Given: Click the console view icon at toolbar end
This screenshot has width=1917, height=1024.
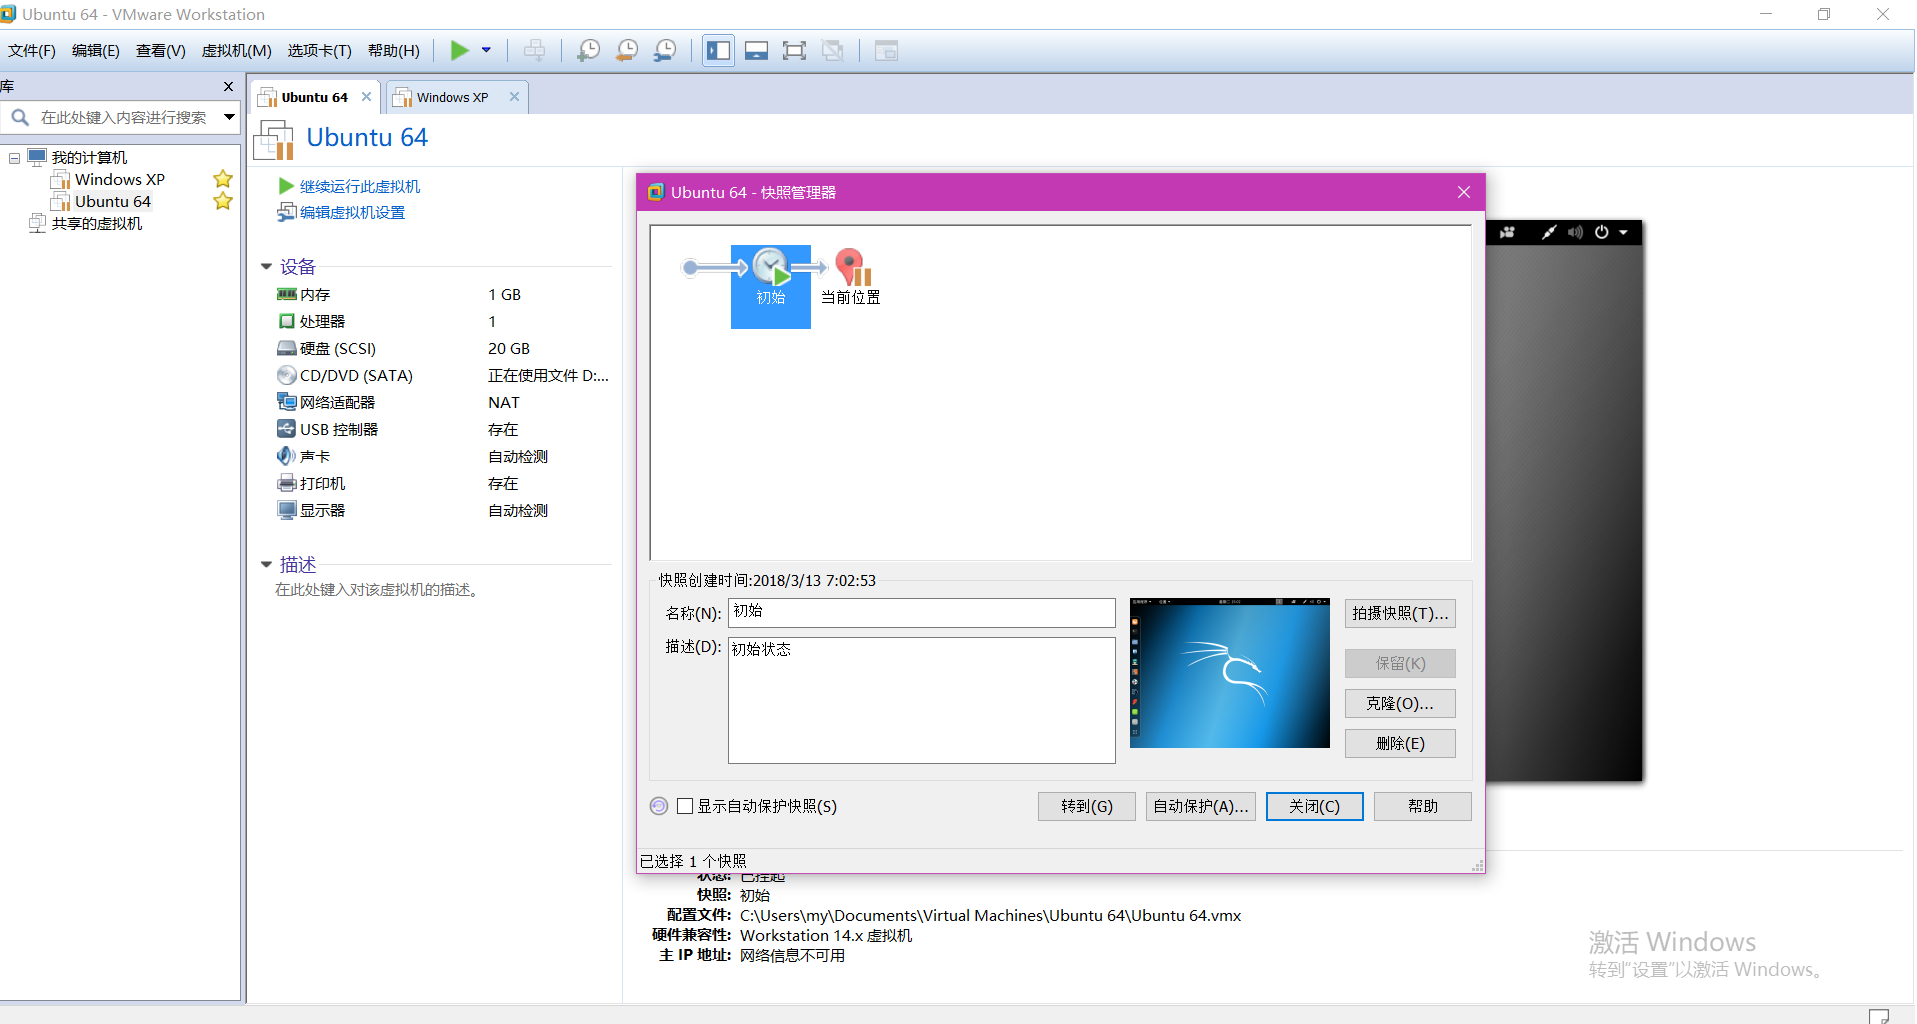Looking at the screenshot, I should coord(886,50).
